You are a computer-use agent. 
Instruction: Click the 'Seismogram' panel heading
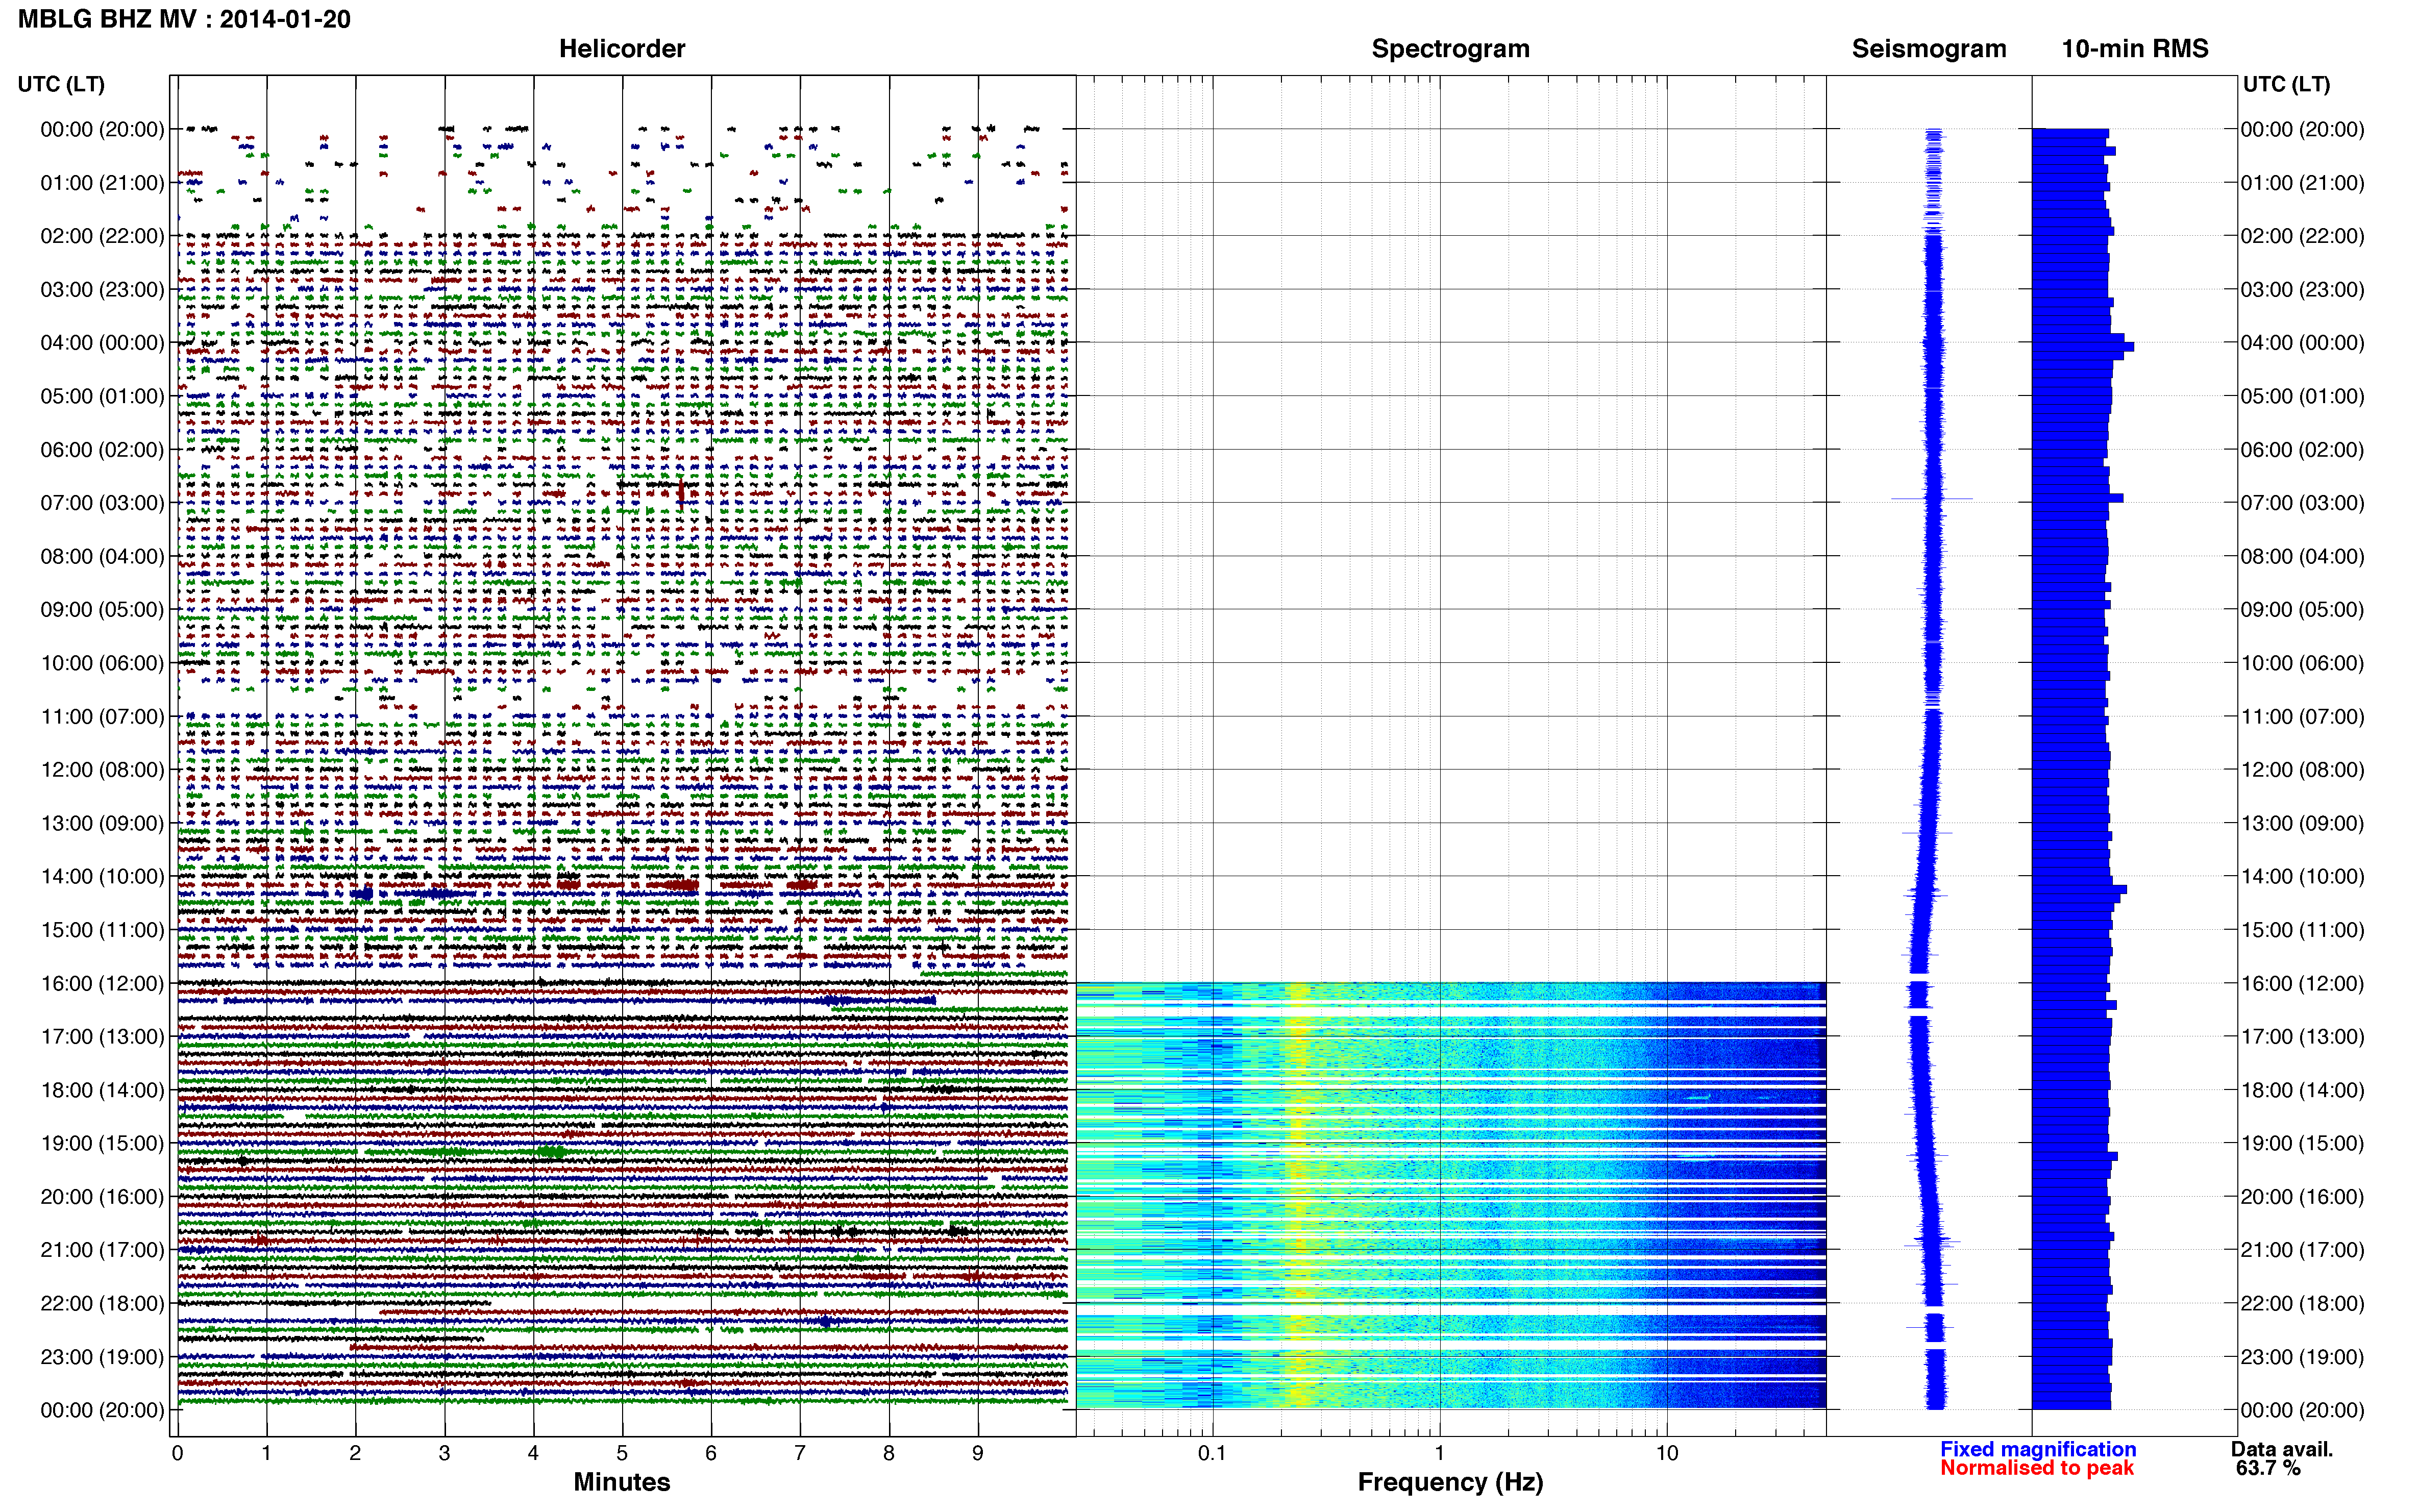(1929, 49)
